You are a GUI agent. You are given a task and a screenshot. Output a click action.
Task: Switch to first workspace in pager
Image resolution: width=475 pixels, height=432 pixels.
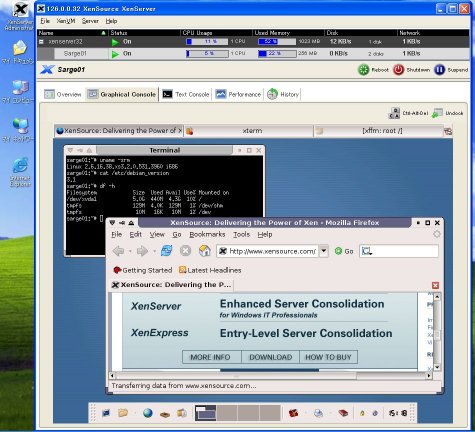click(x=205, y=413)
